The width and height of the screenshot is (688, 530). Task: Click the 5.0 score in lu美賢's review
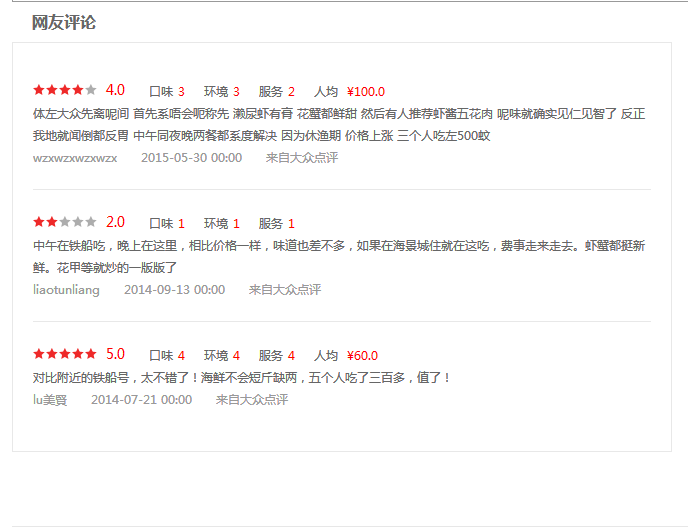115,354
